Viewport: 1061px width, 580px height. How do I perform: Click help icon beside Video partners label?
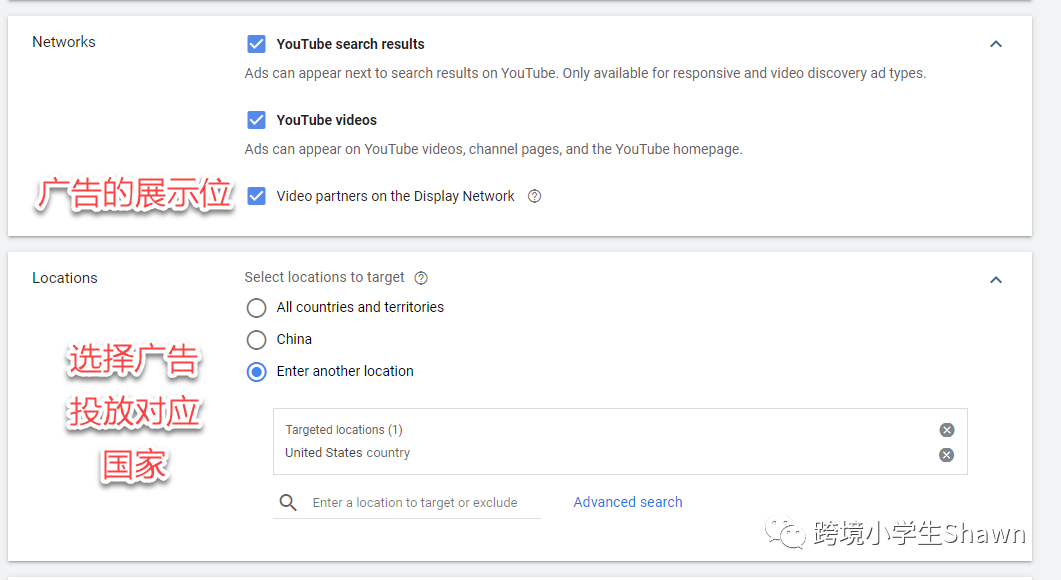pos(534,196)
